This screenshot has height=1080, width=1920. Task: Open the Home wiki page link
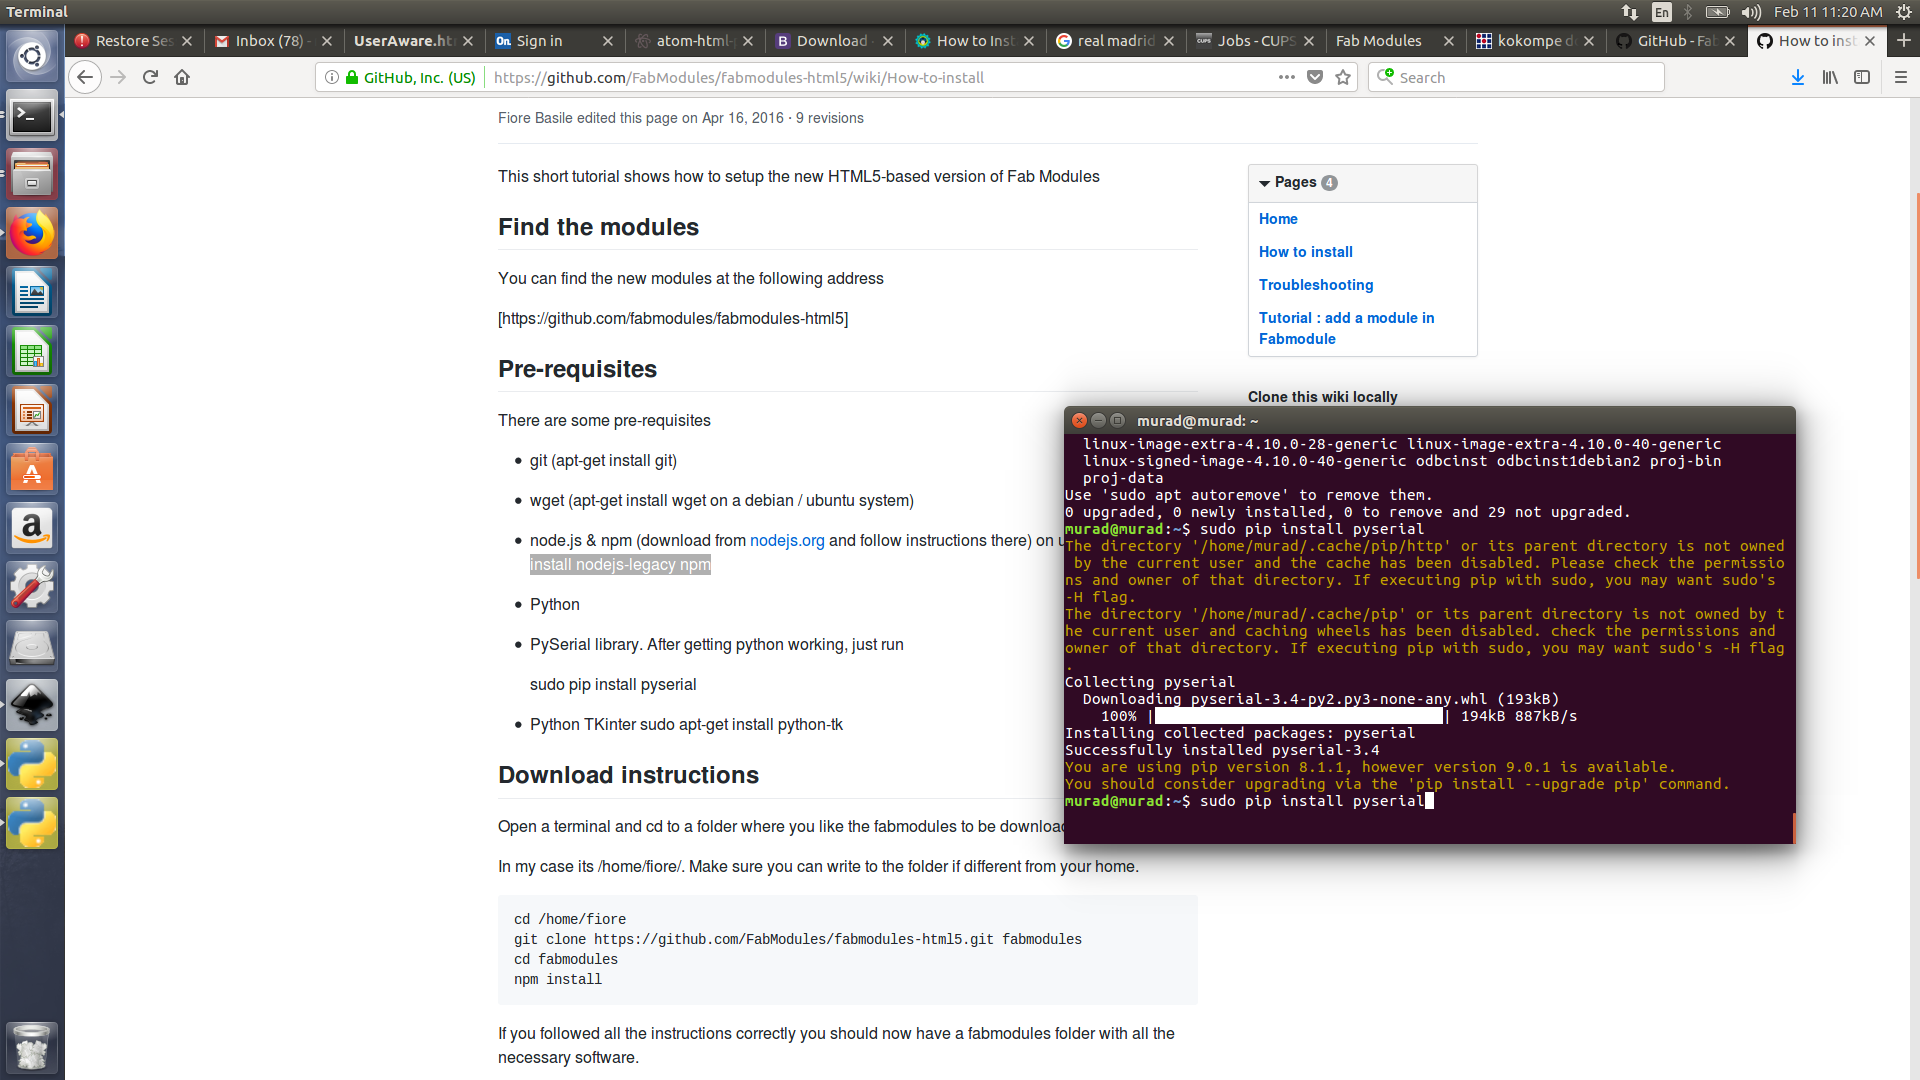[x=1277, y=219]
